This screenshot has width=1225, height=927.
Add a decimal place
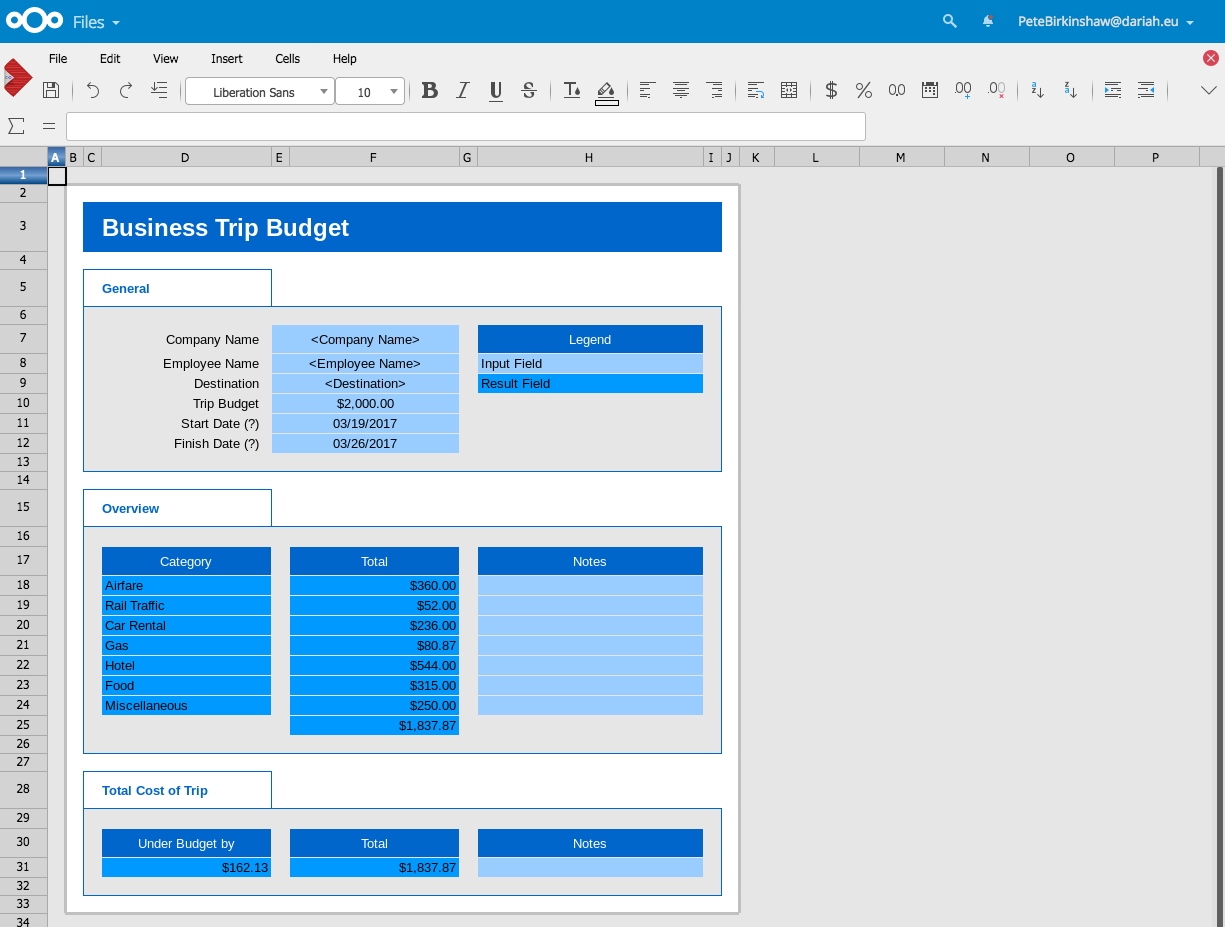tap(963, 91)
